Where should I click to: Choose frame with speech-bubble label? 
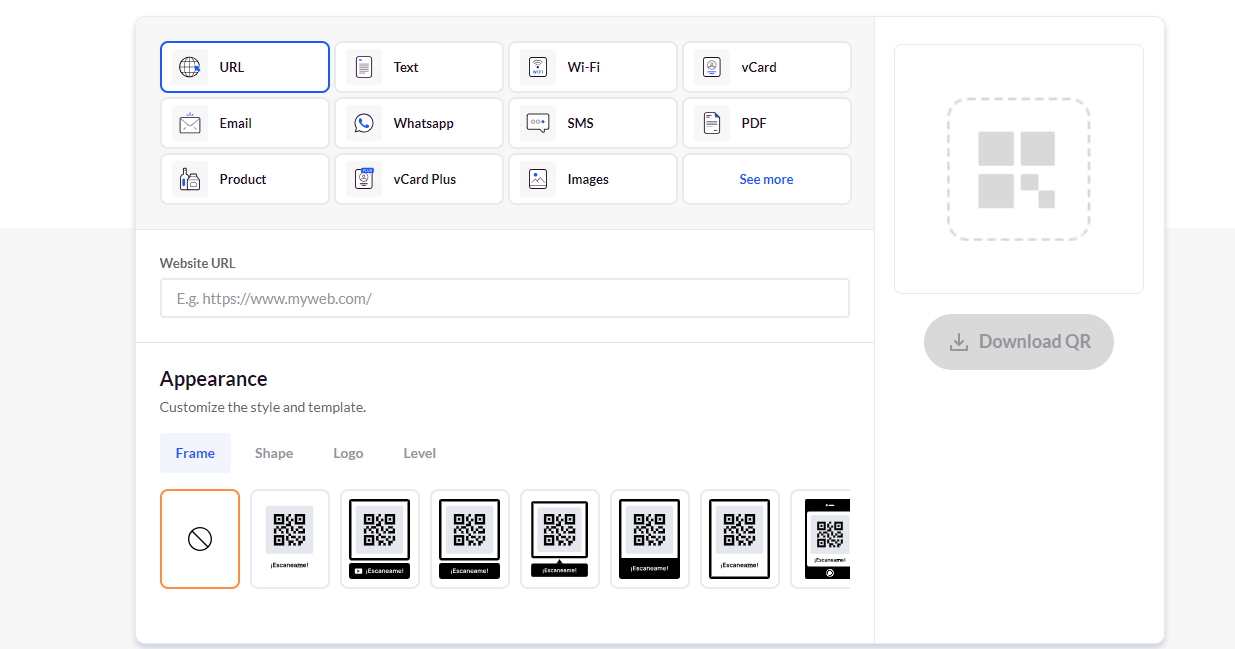click(x=560, y=539)
